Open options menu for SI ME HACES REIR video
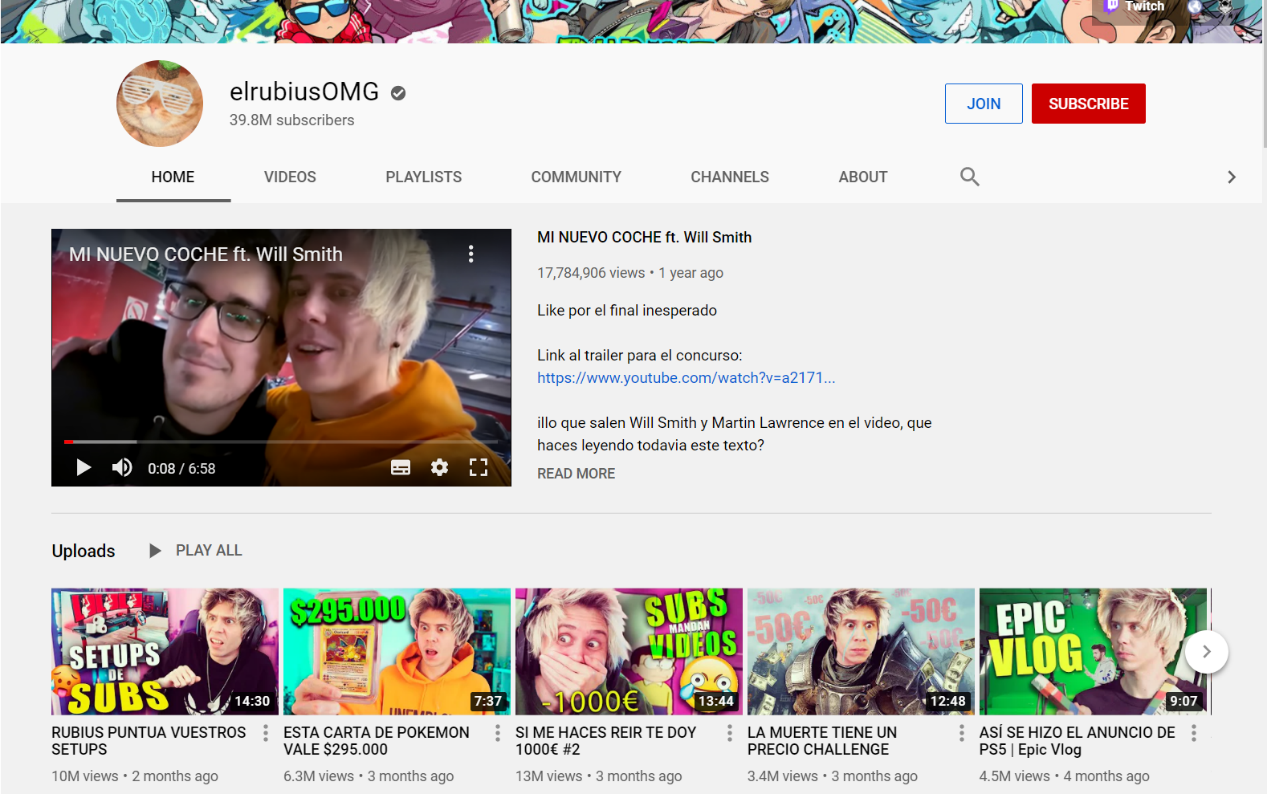The image size is (1267, 794). point(730,733)
